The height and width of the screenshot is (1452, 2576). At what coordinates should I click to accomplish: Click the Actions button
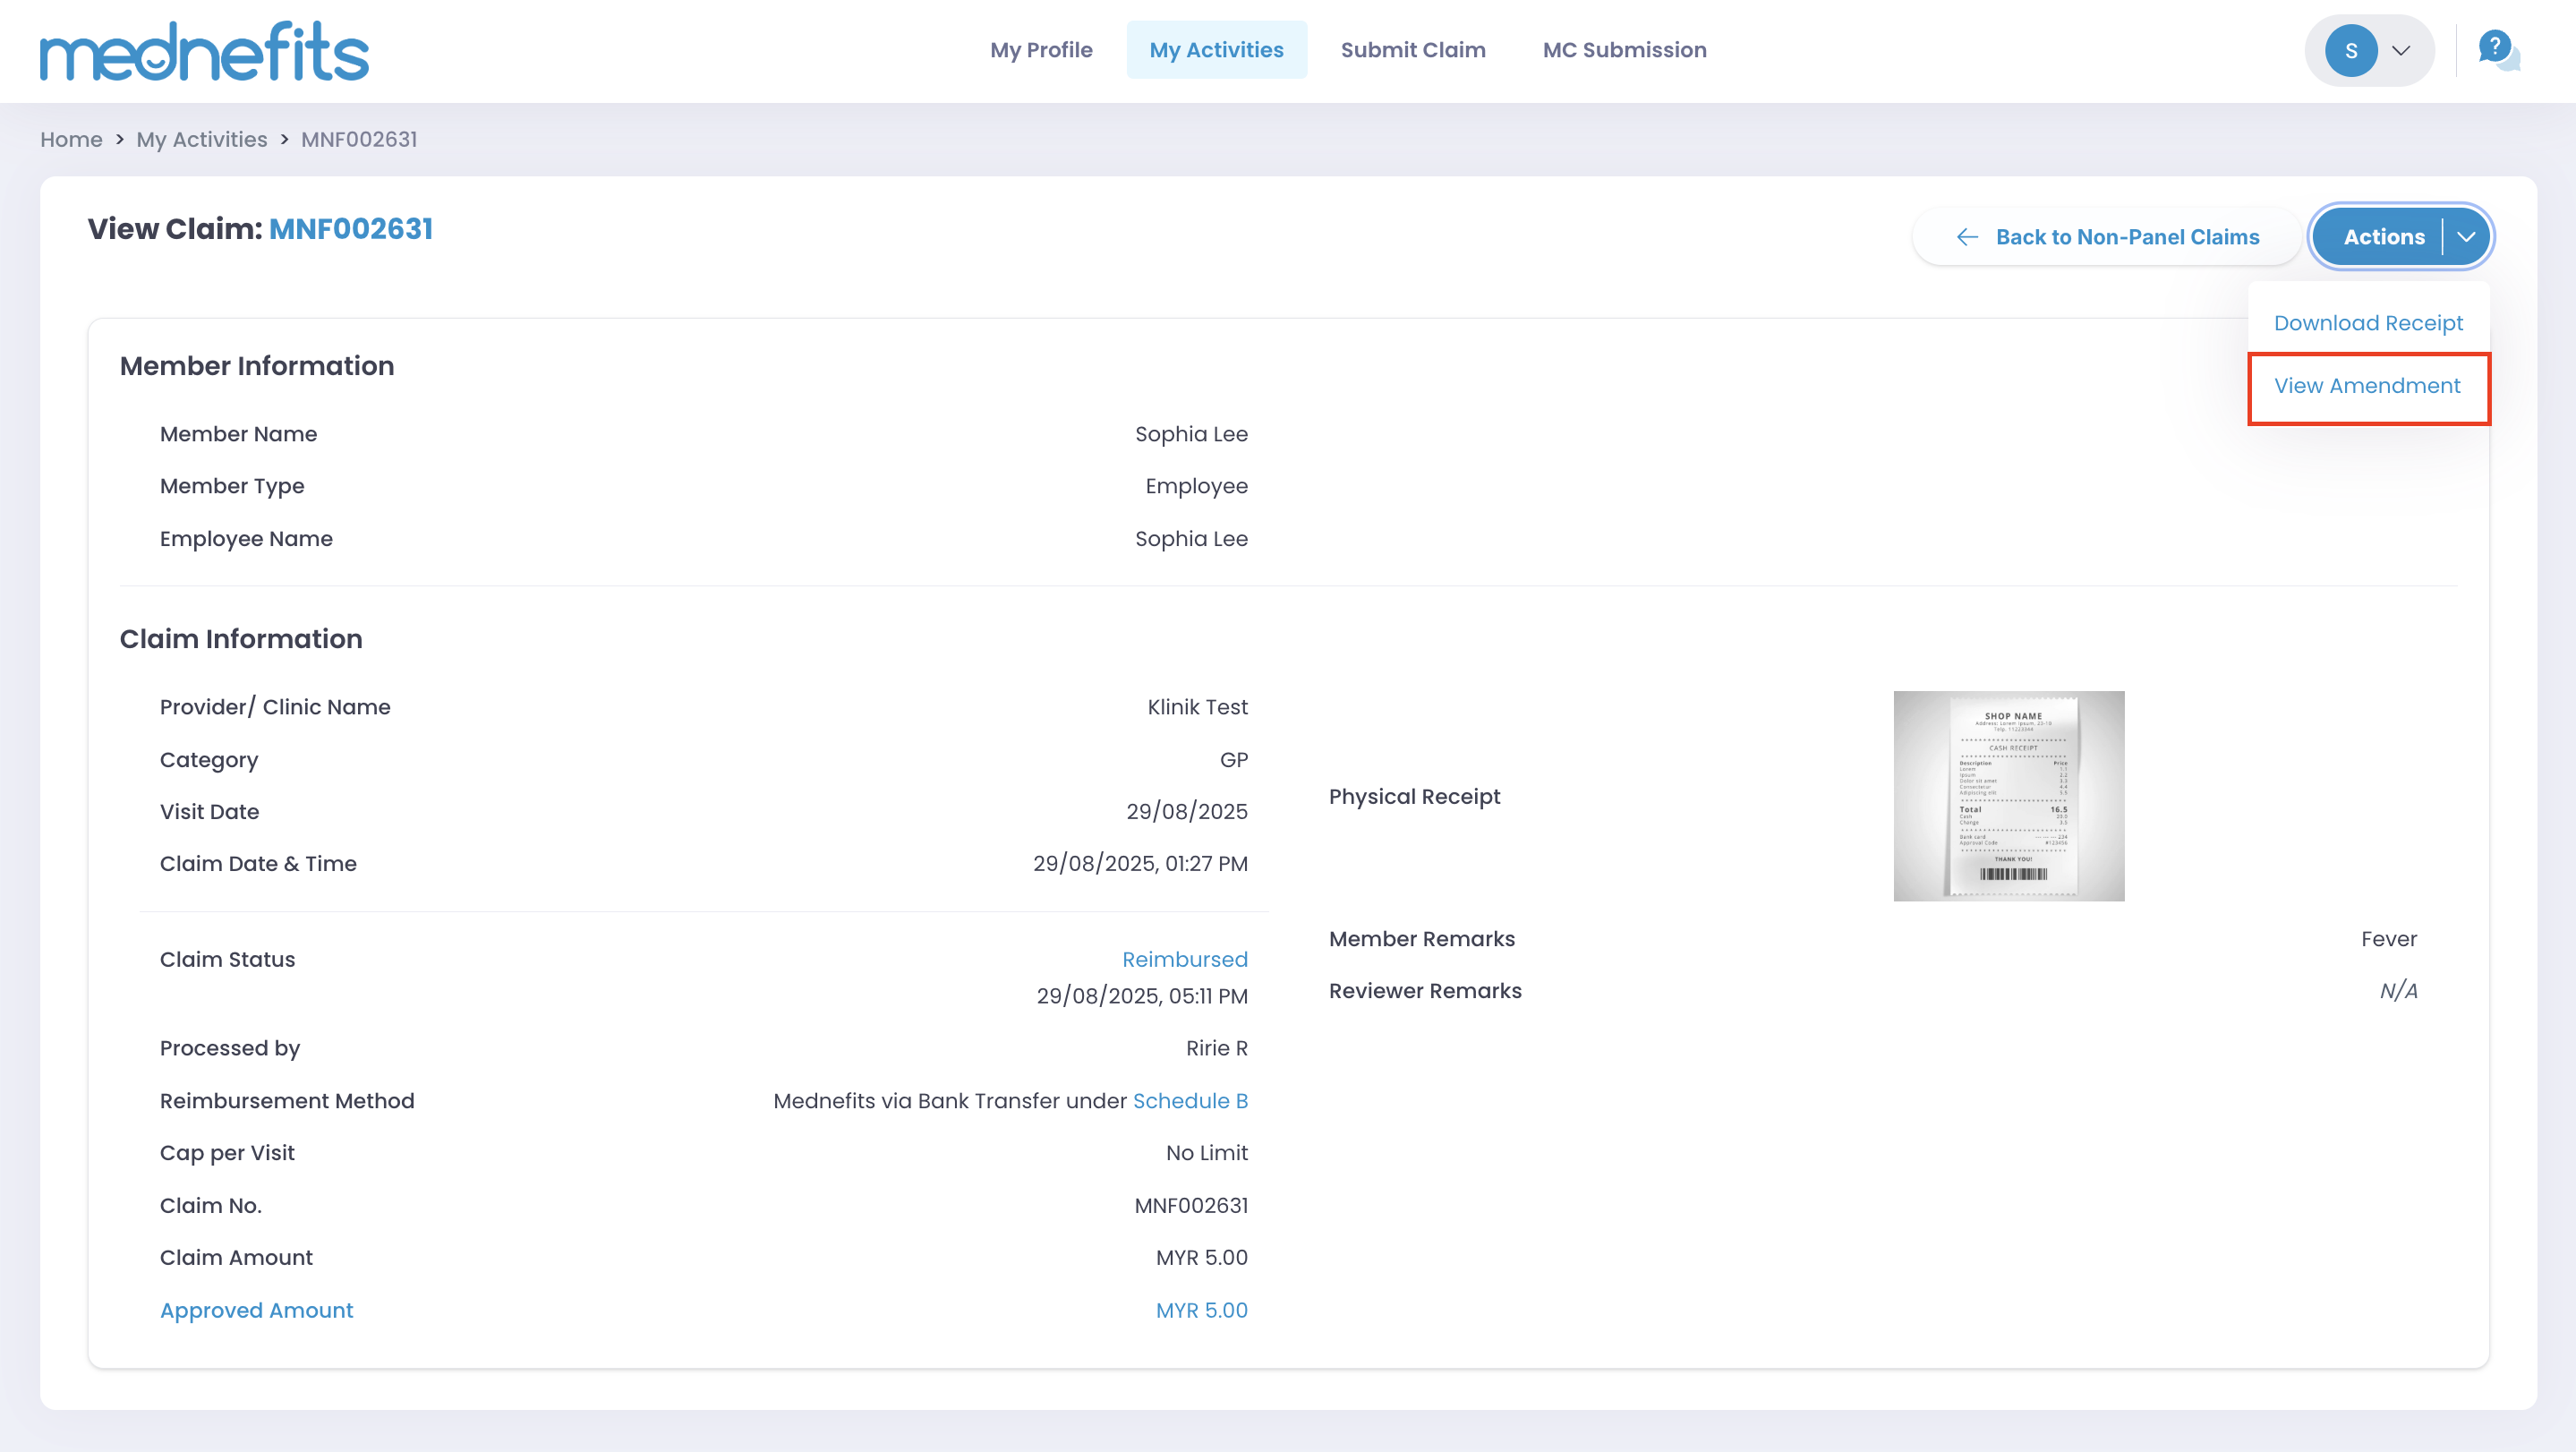click(2383, 237)
